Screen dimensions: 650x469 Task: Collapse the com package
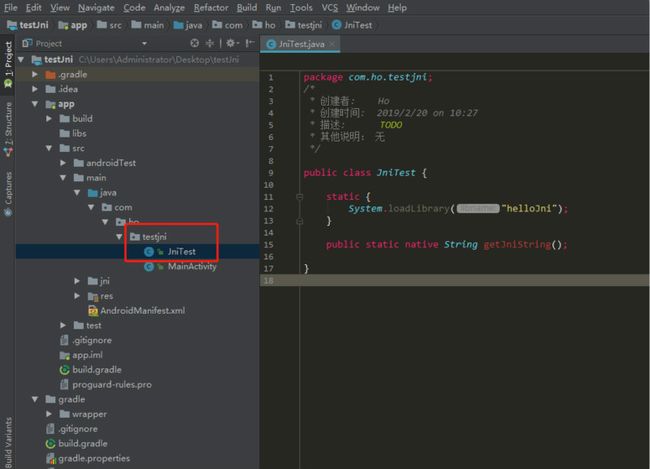91,207
